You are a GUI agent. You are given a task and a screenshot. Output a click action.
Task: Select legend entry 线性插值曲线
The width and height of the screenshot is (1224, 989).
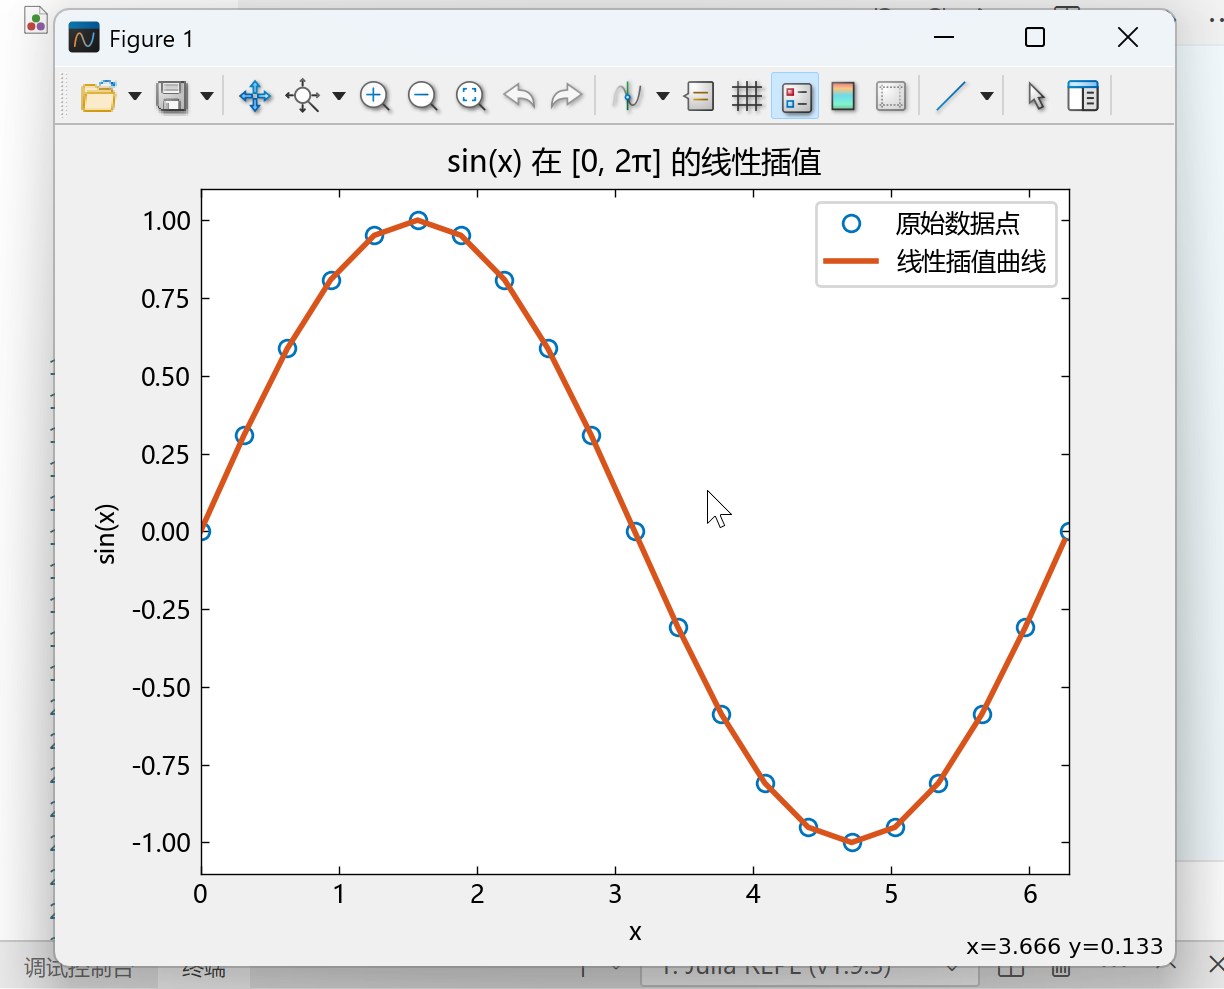(971, 262)
